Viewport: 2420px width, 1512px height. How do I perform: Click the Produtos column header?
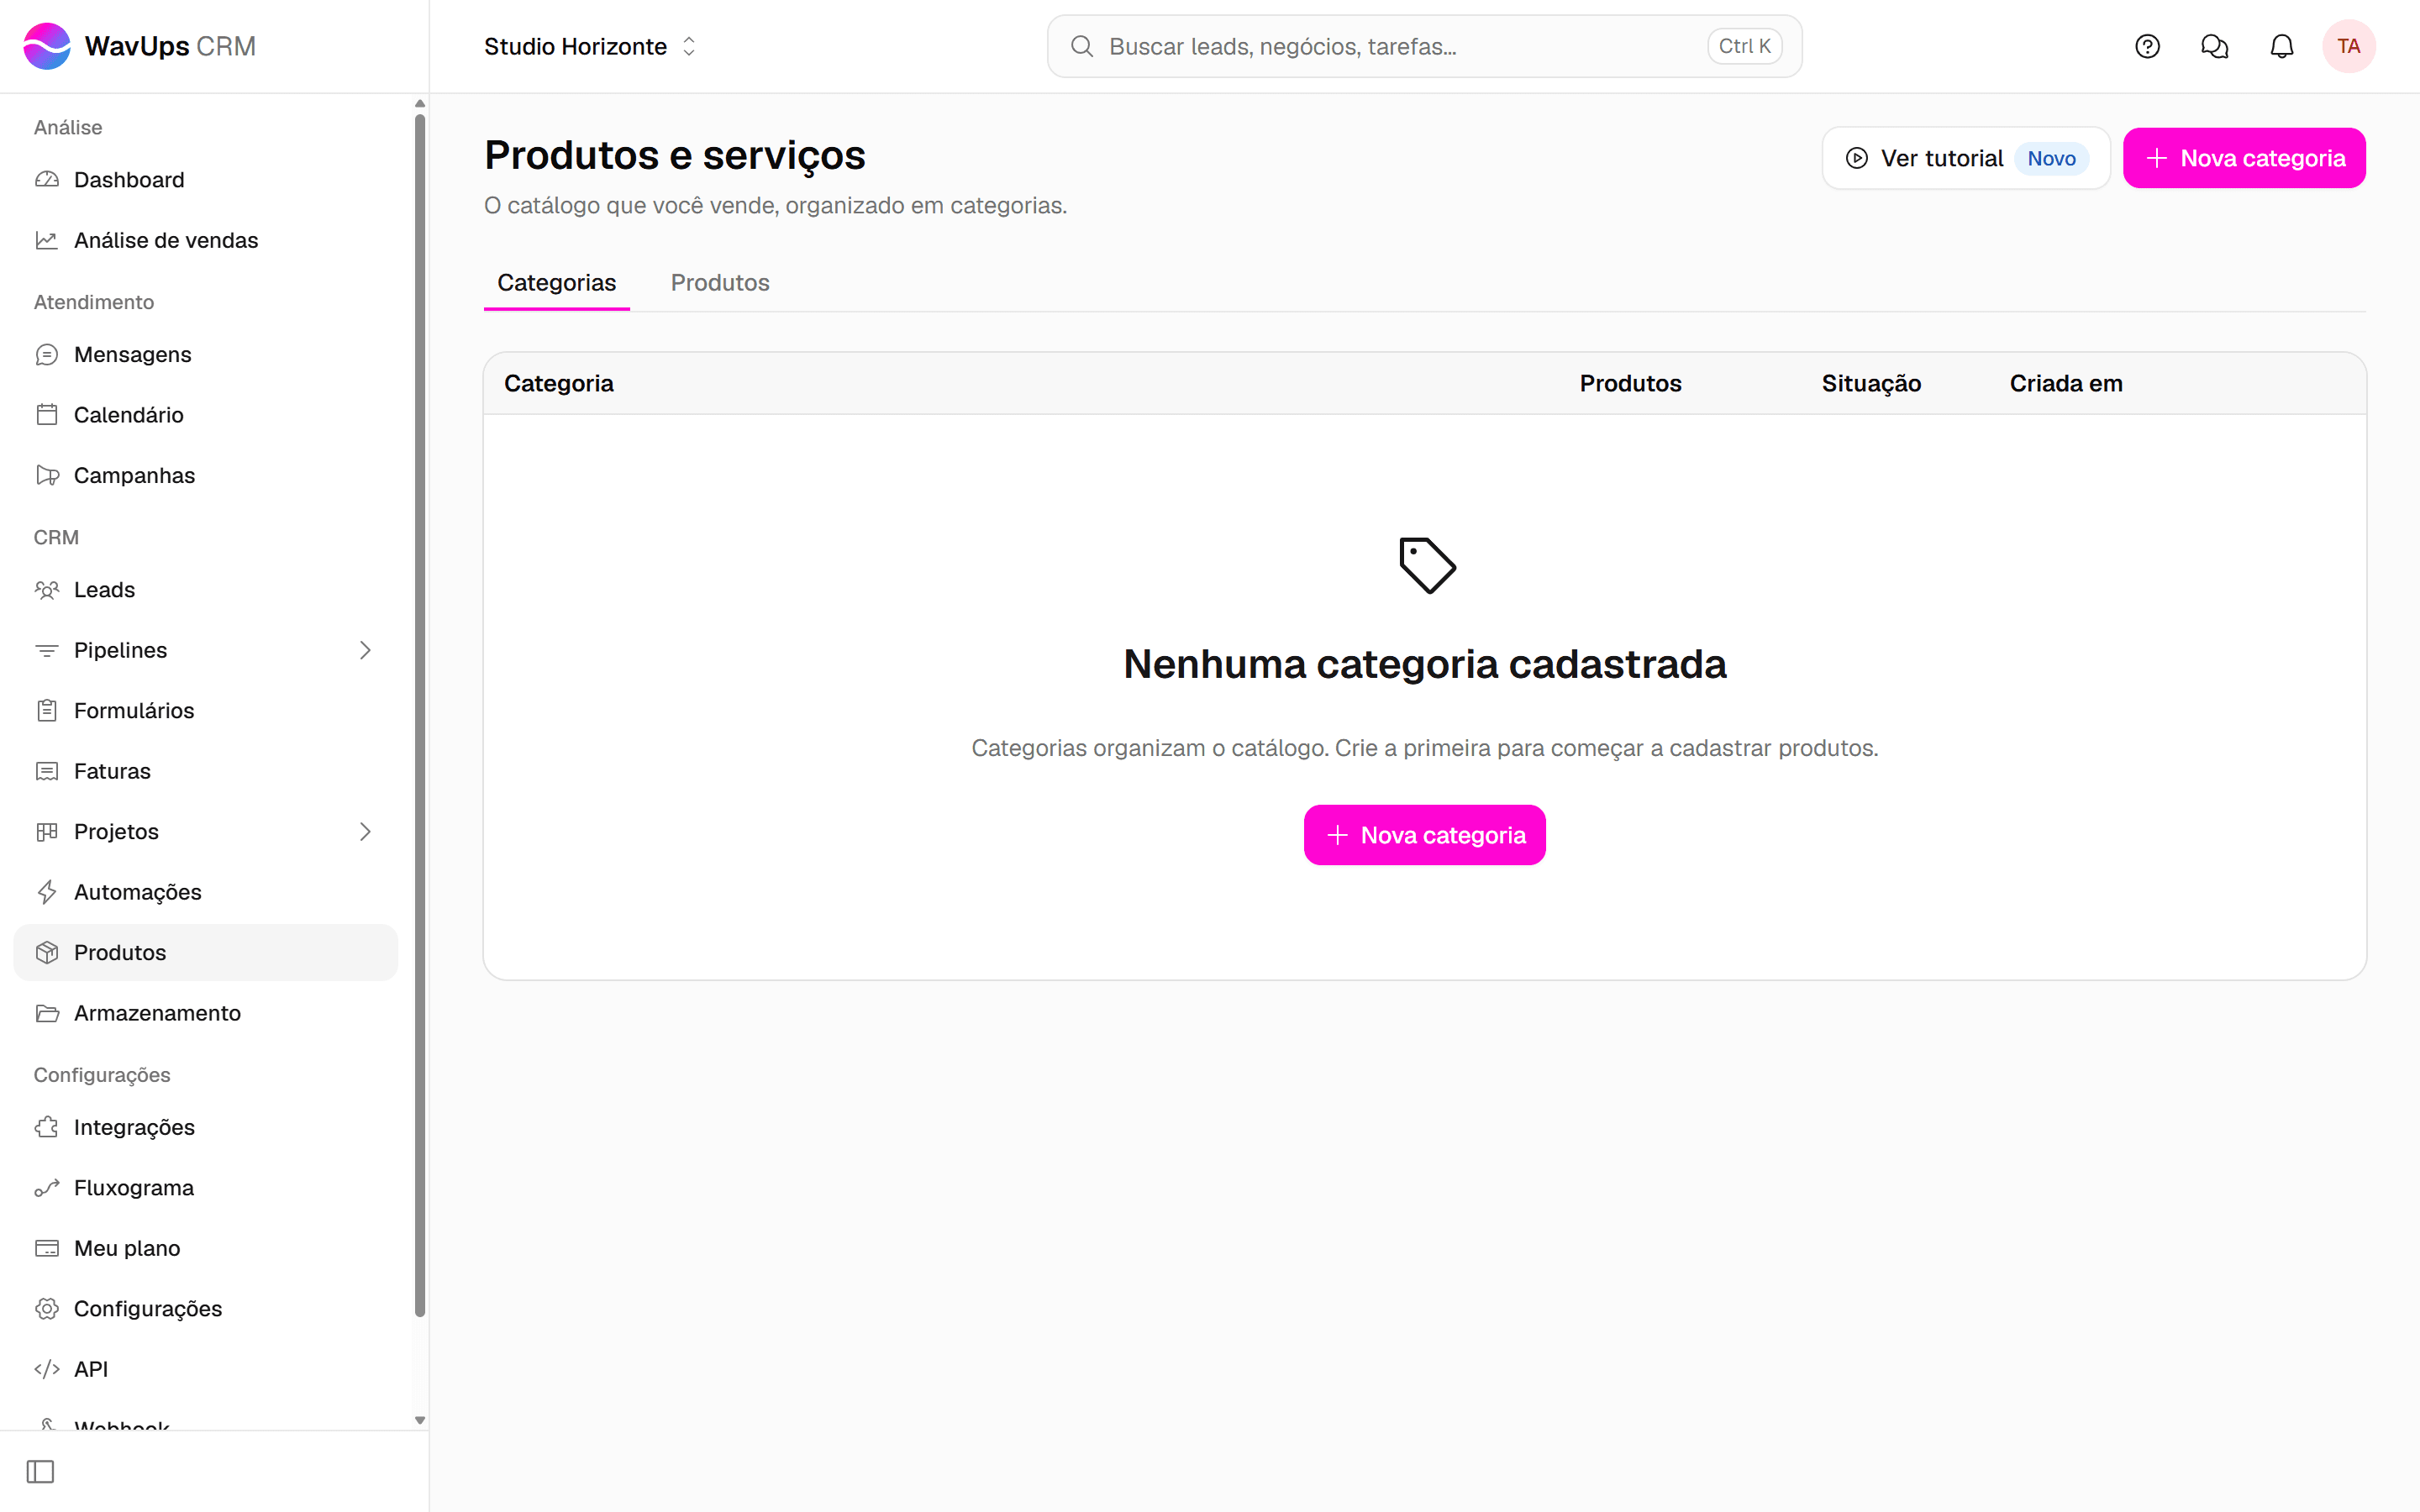tap(1630, 384)
